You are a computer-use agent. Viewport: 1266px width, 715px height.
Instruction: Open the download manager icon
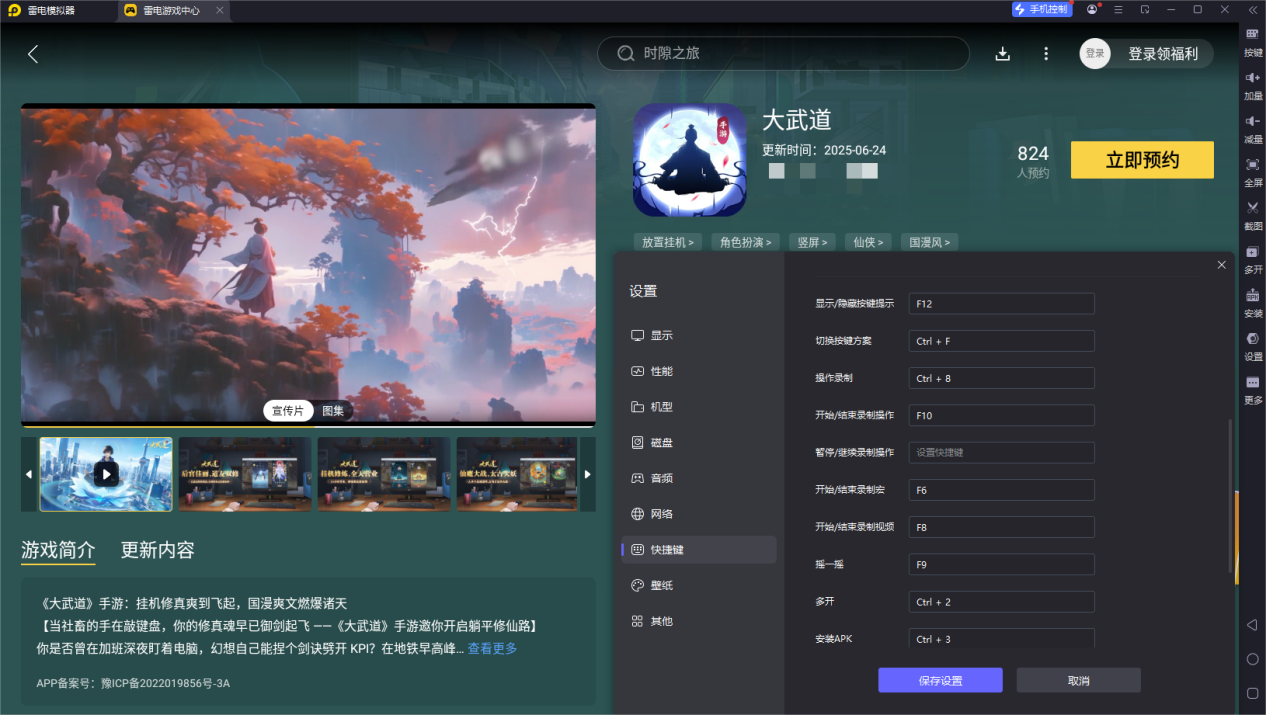(1003, 54)
